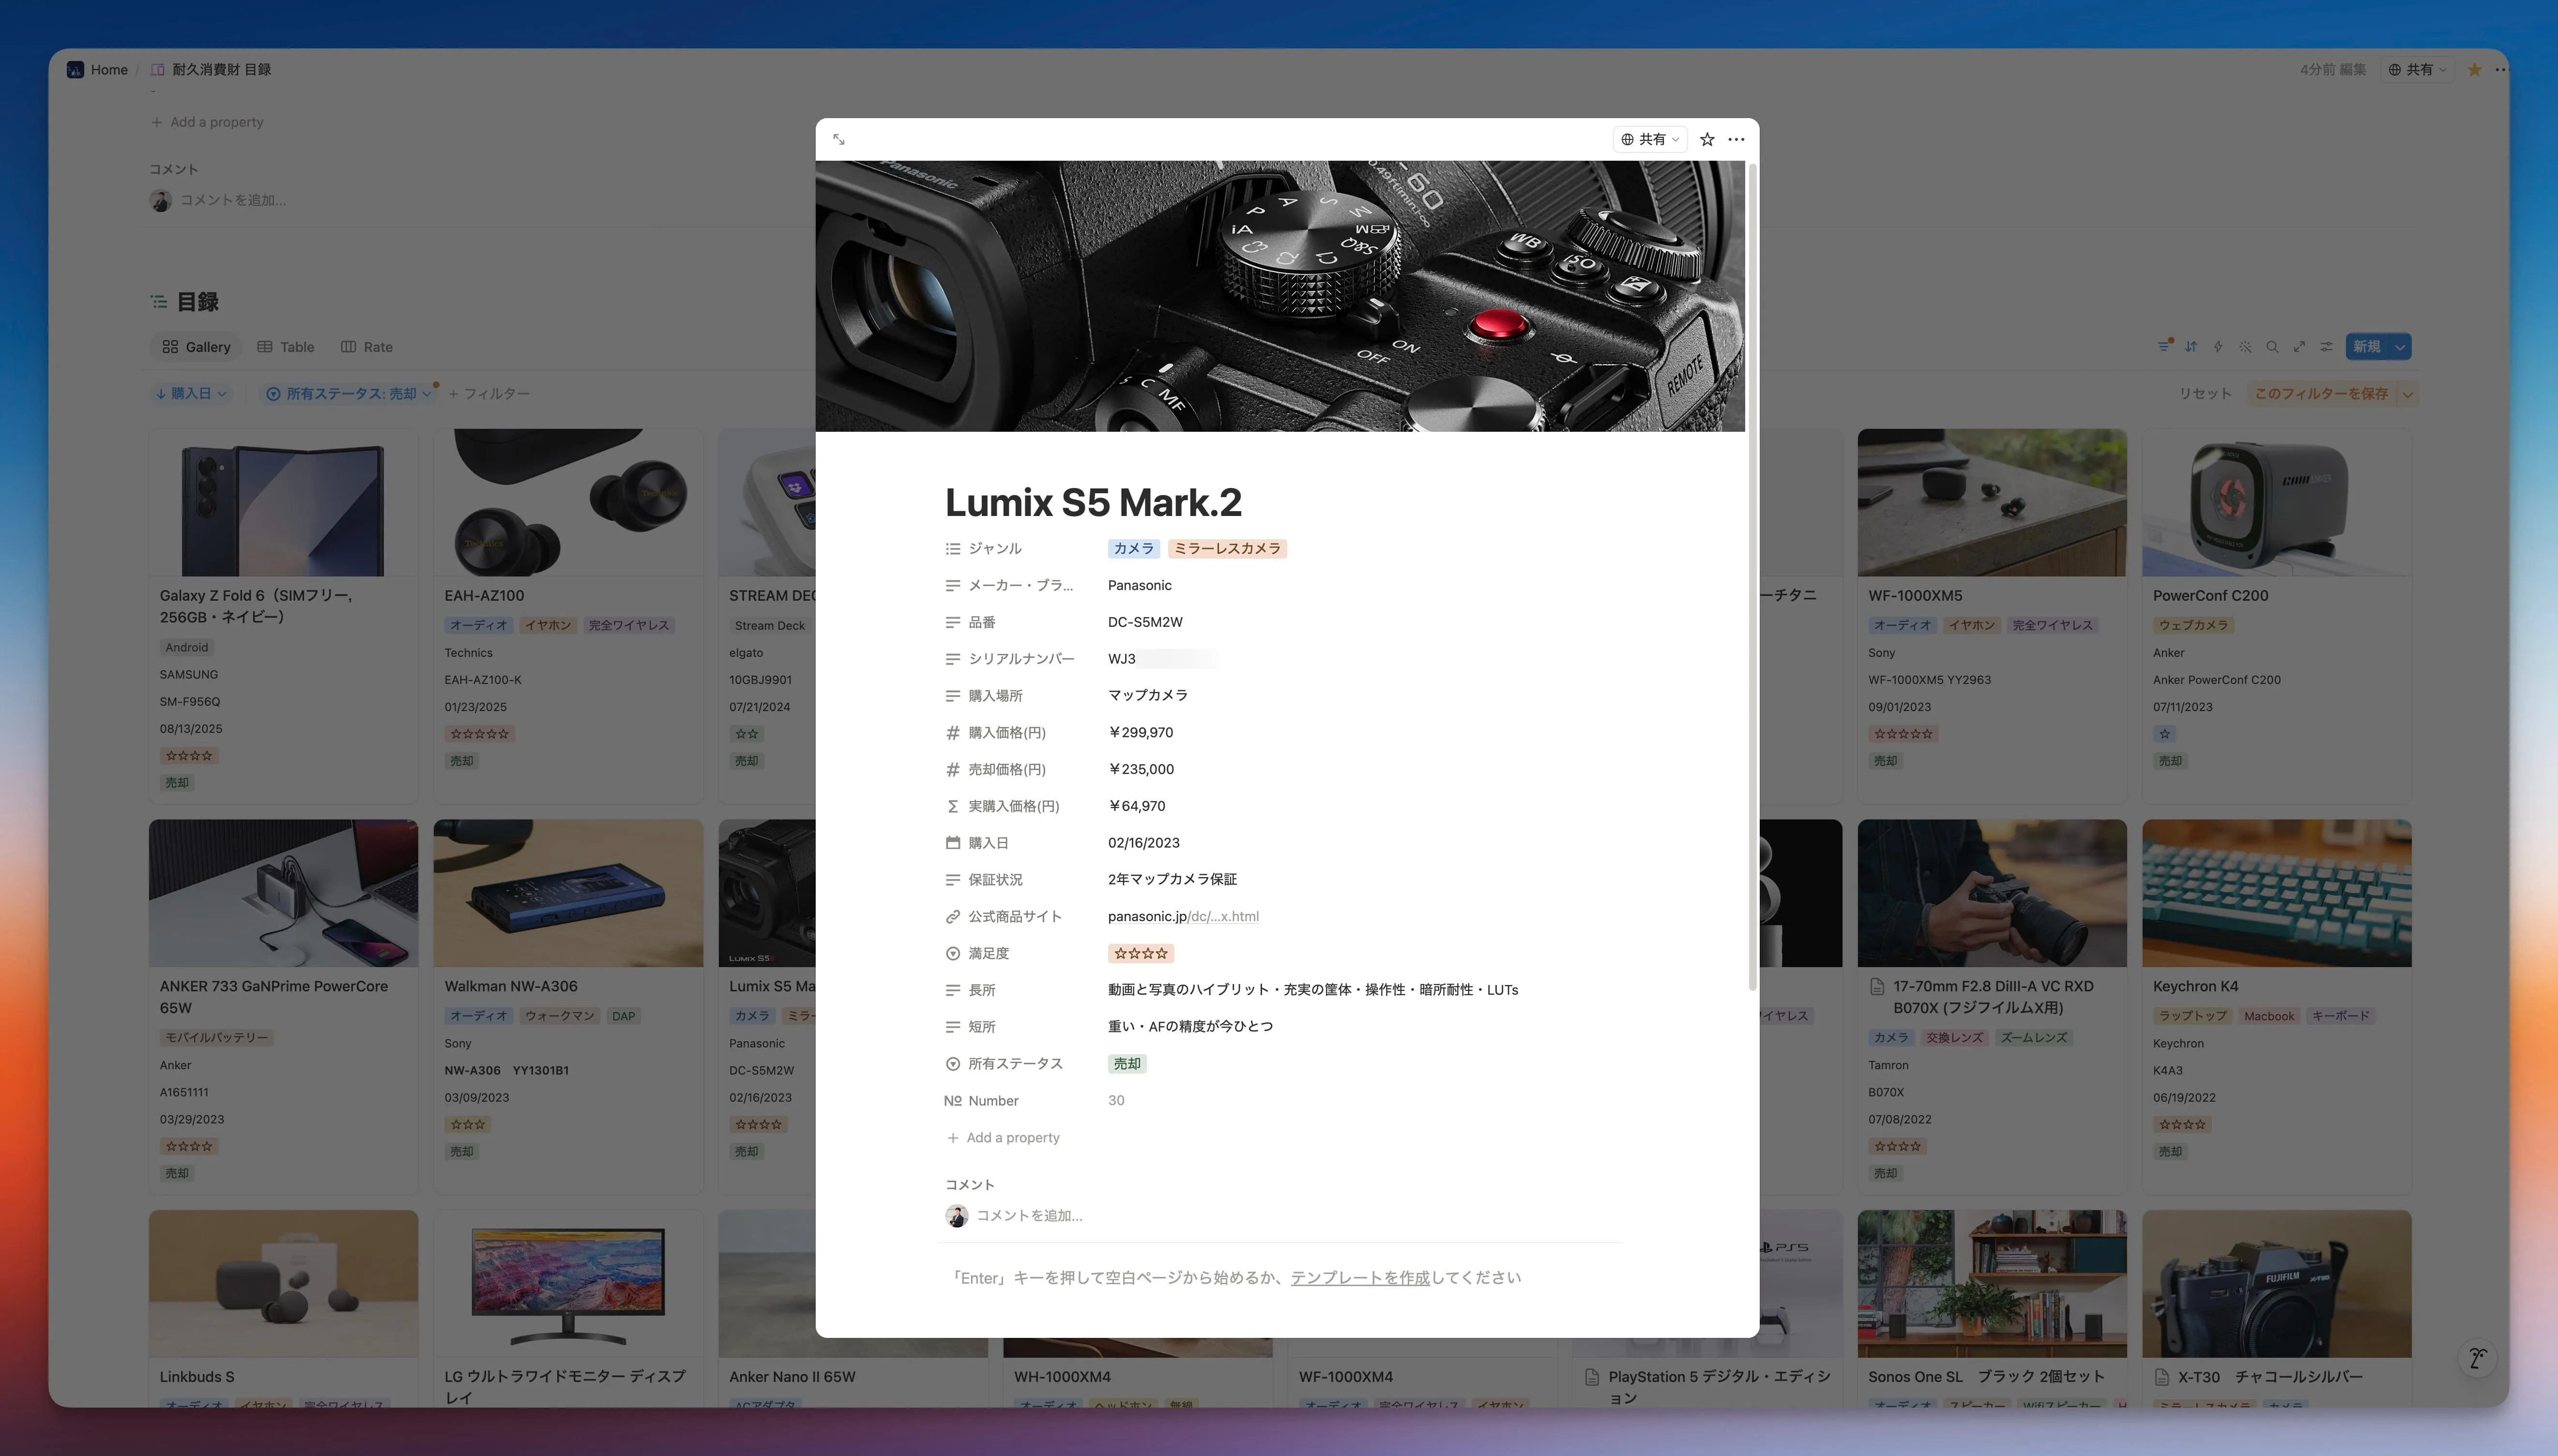
Task: Click the select icon beside 満足度
Action: click(x=952, y=953)
